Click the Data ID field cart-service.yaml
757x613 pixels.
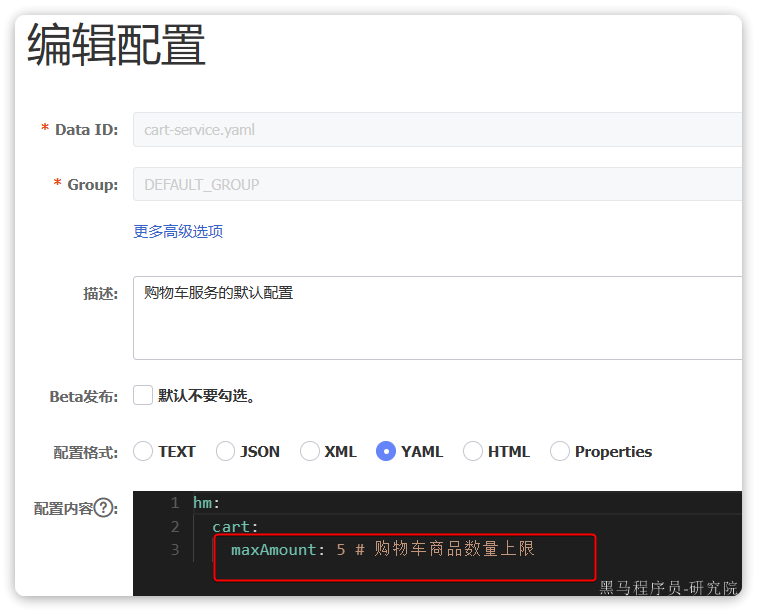click(x=437, y=129)
